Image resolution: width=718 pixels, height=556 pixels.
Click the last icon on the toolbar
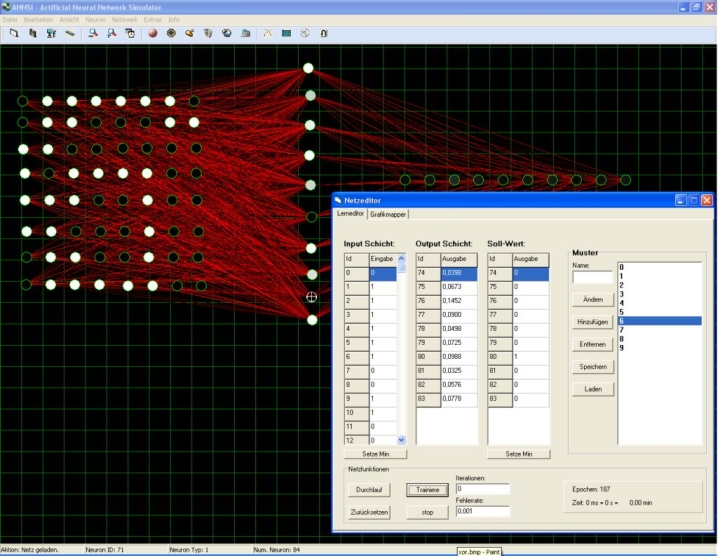[323, 33]
